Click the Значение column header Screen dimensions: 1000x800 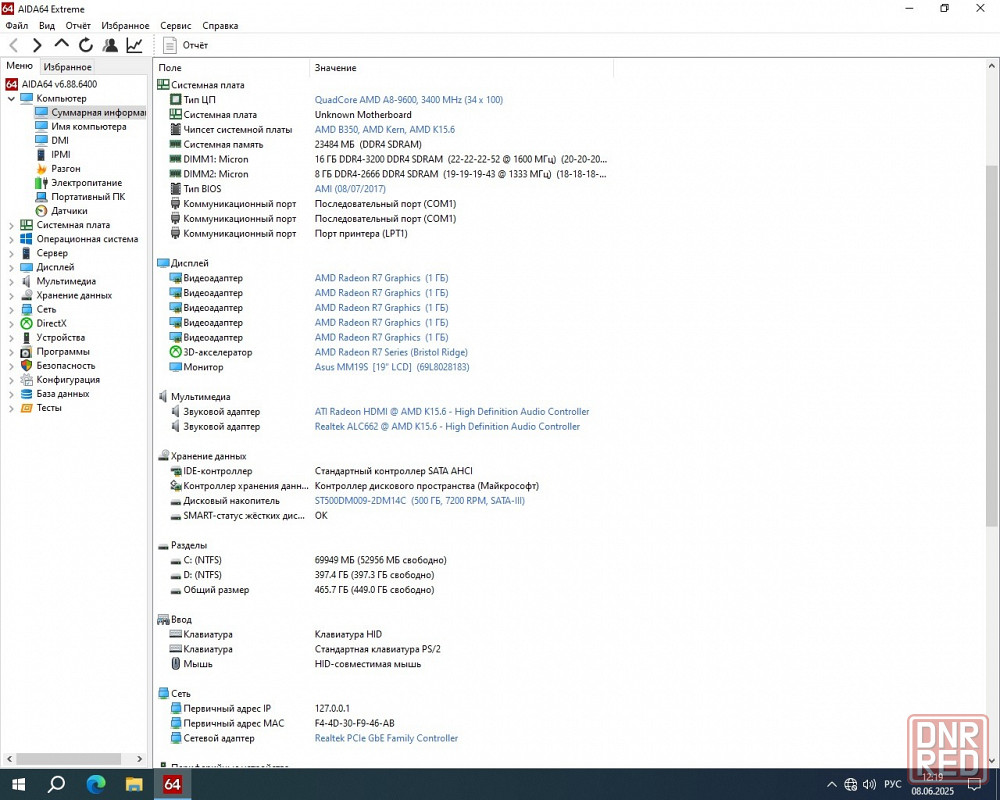[x=461, y=68]
